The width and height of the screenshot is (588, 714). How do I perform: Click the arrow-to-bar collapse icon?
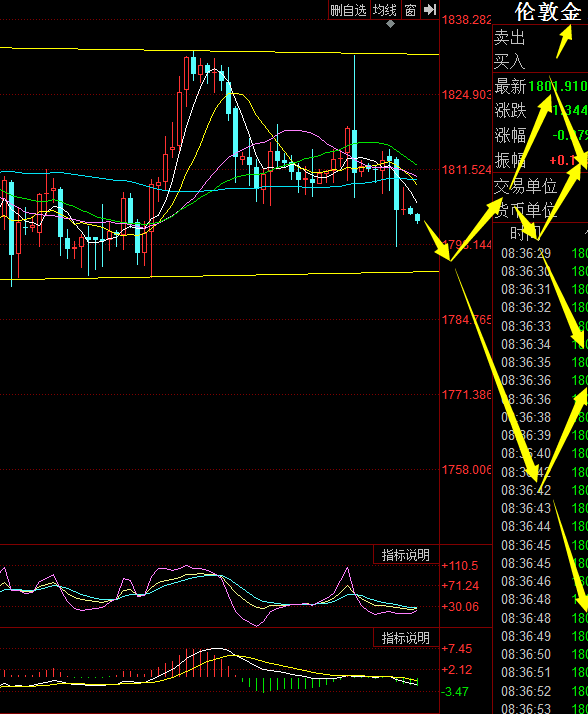pos(430,10)
